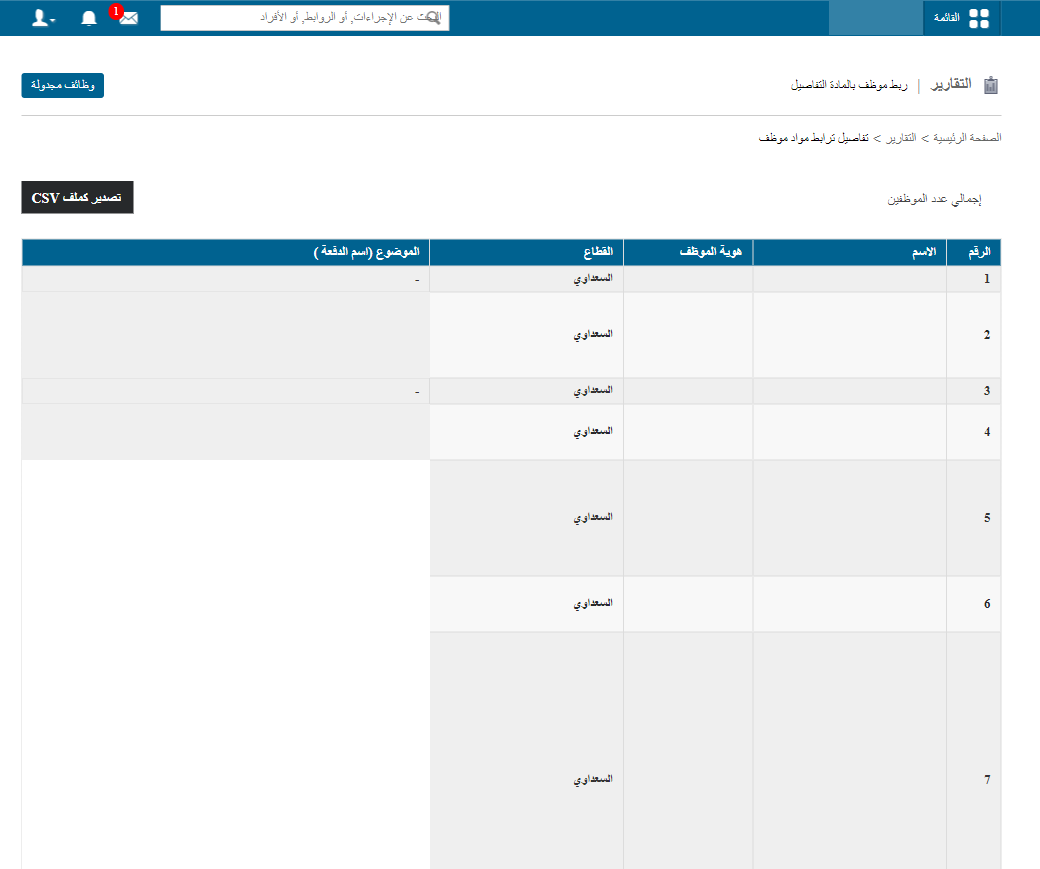Click السعداوي sector in row 7
The image size is (1040, 869).
(593, 779)
